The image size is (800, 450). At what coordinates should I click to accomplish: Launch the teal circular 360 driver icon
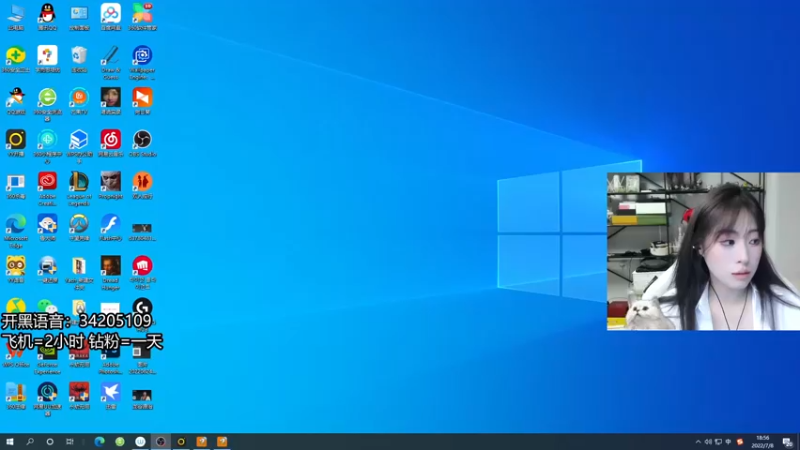pos(47,146)
